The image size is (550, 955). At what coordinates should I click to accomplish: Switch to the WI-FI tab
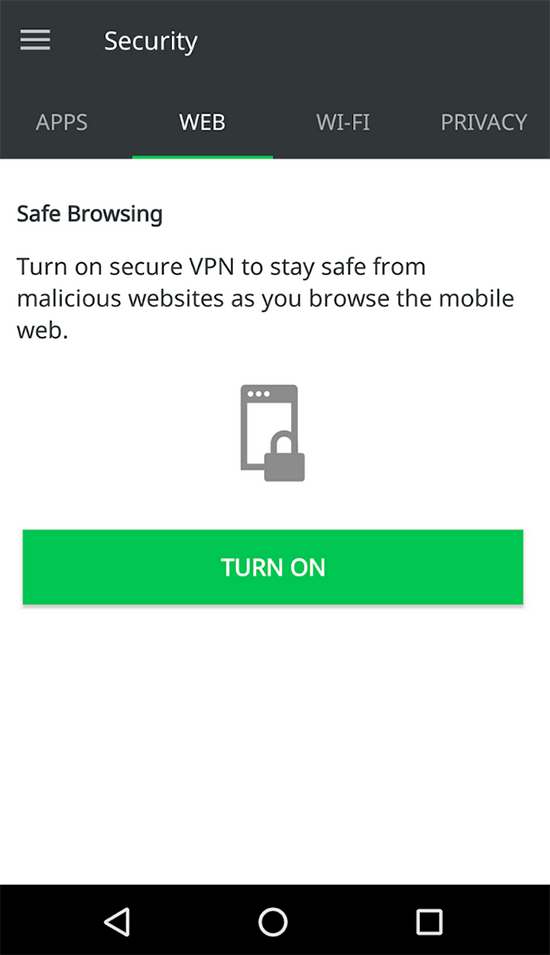click(343, 122)
